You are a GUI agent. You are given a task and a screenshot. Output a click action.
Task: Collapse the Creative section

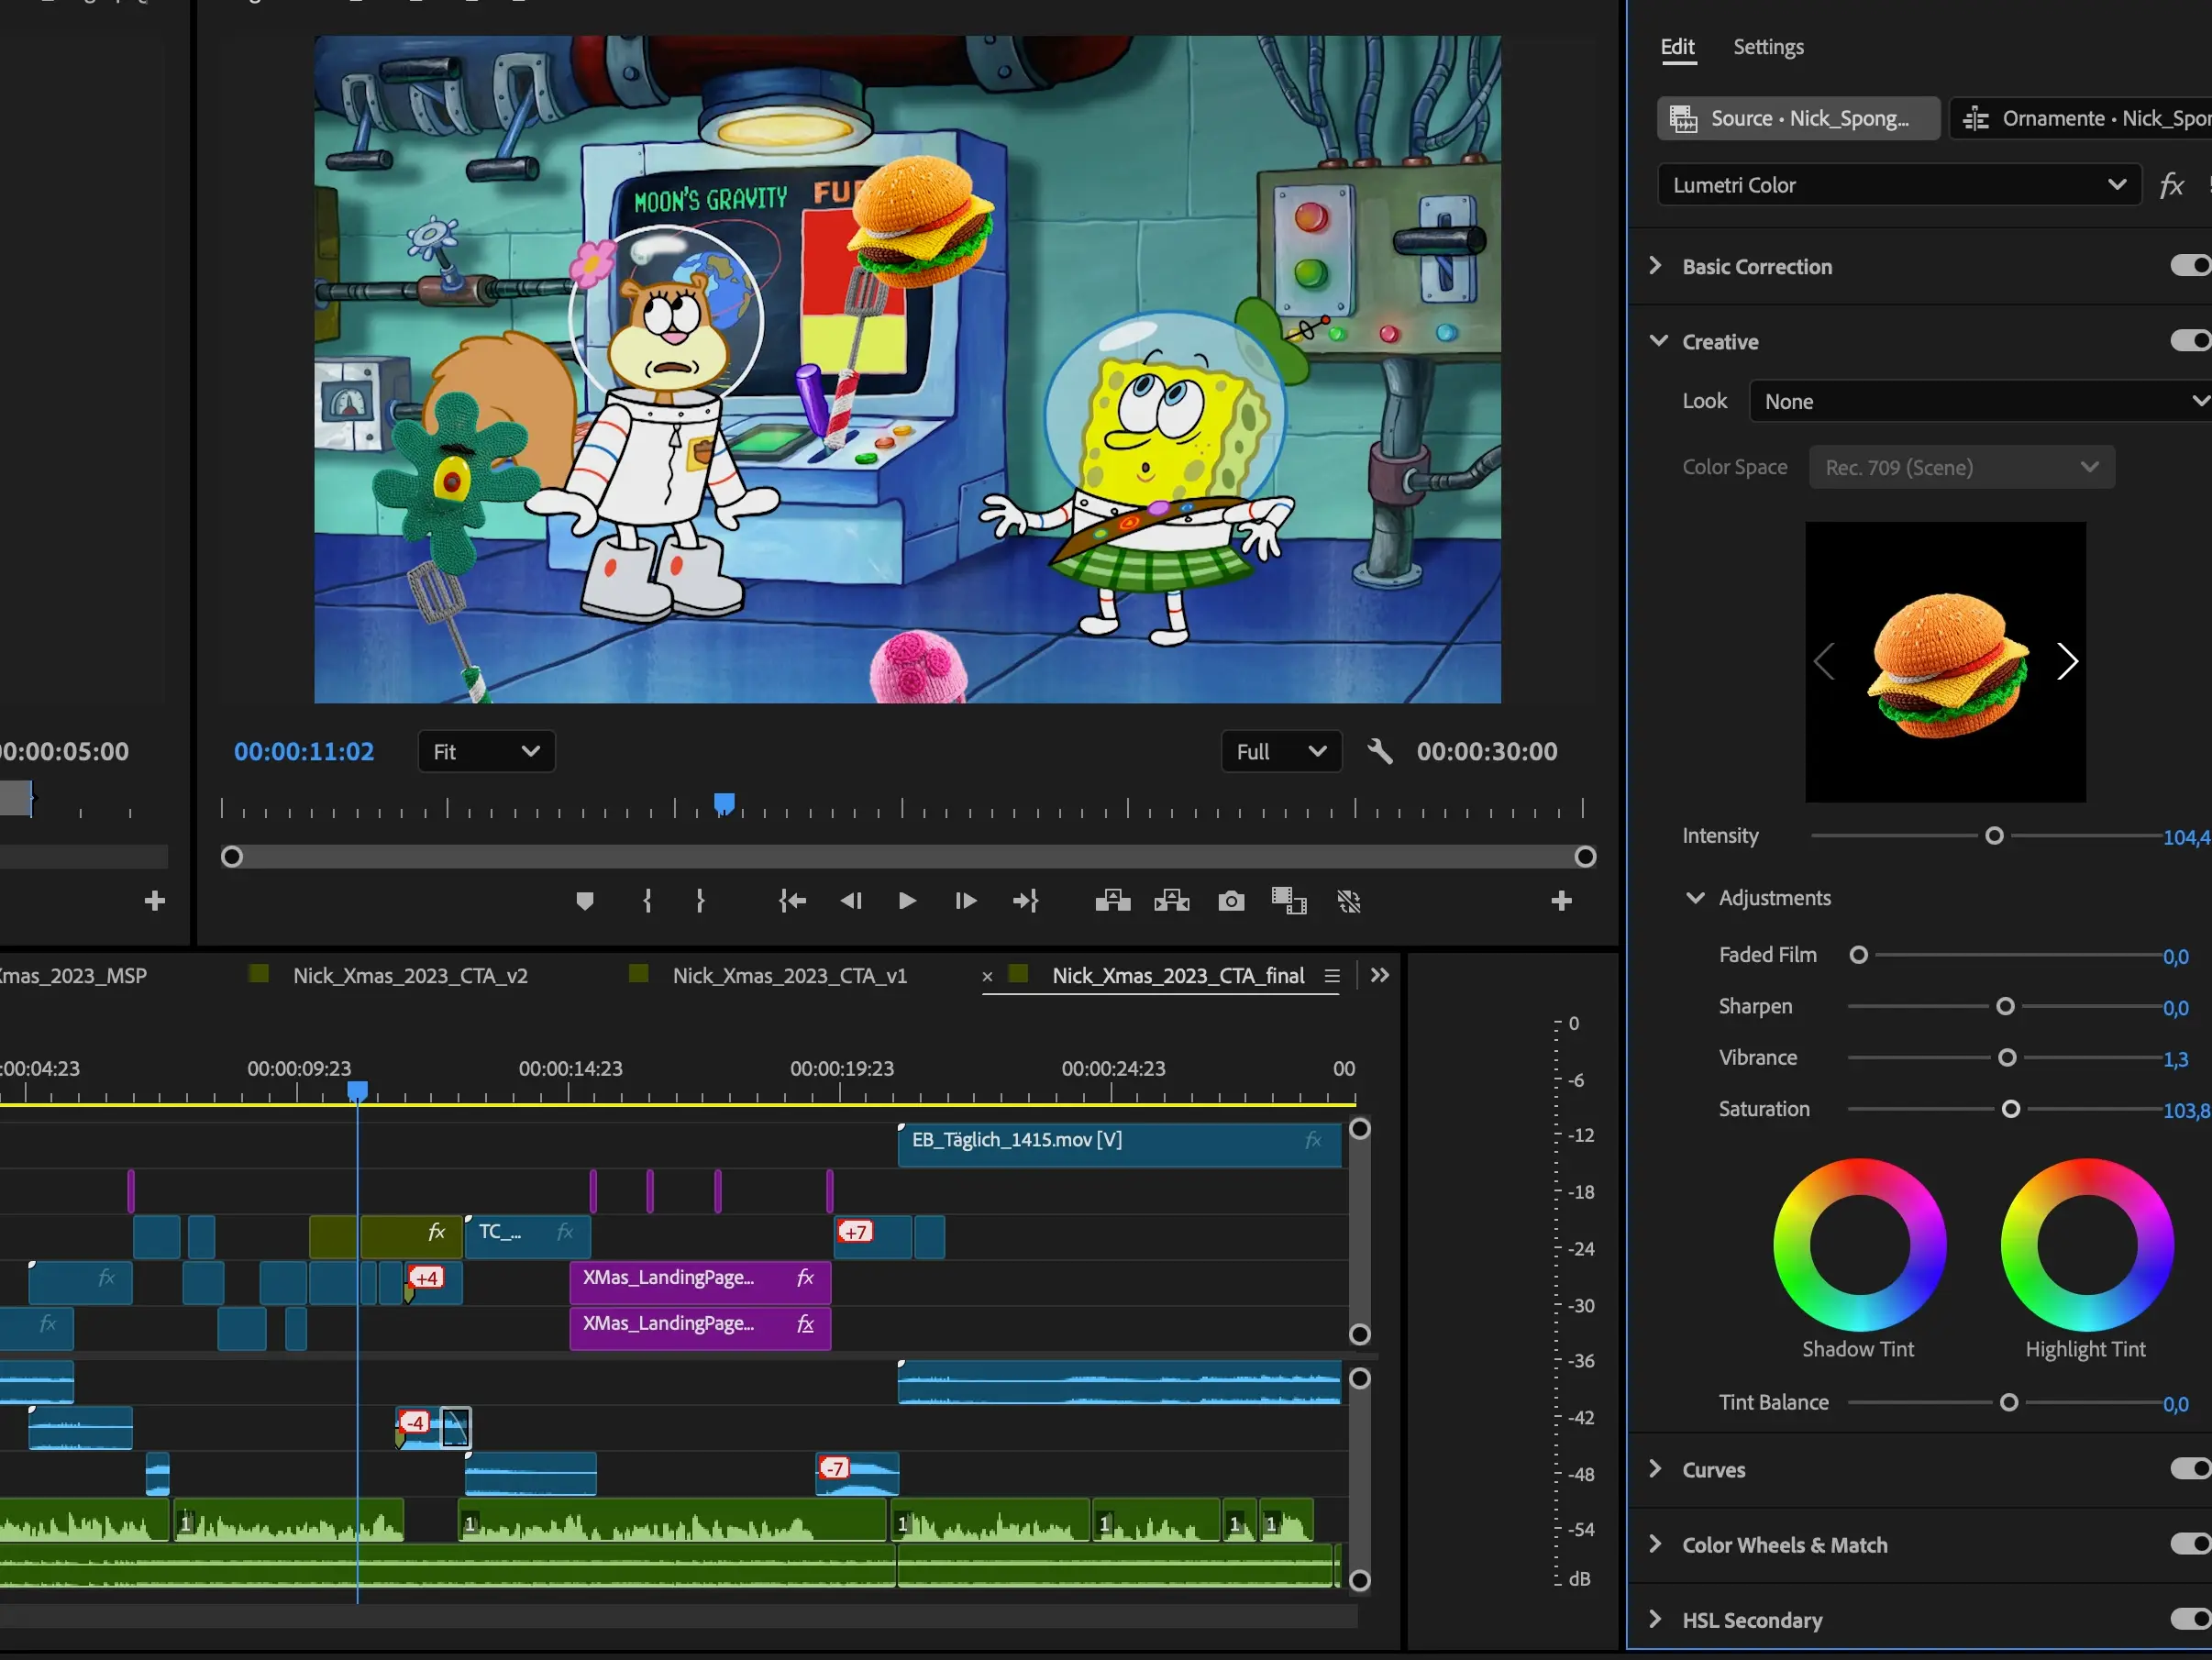(1658, 341)
